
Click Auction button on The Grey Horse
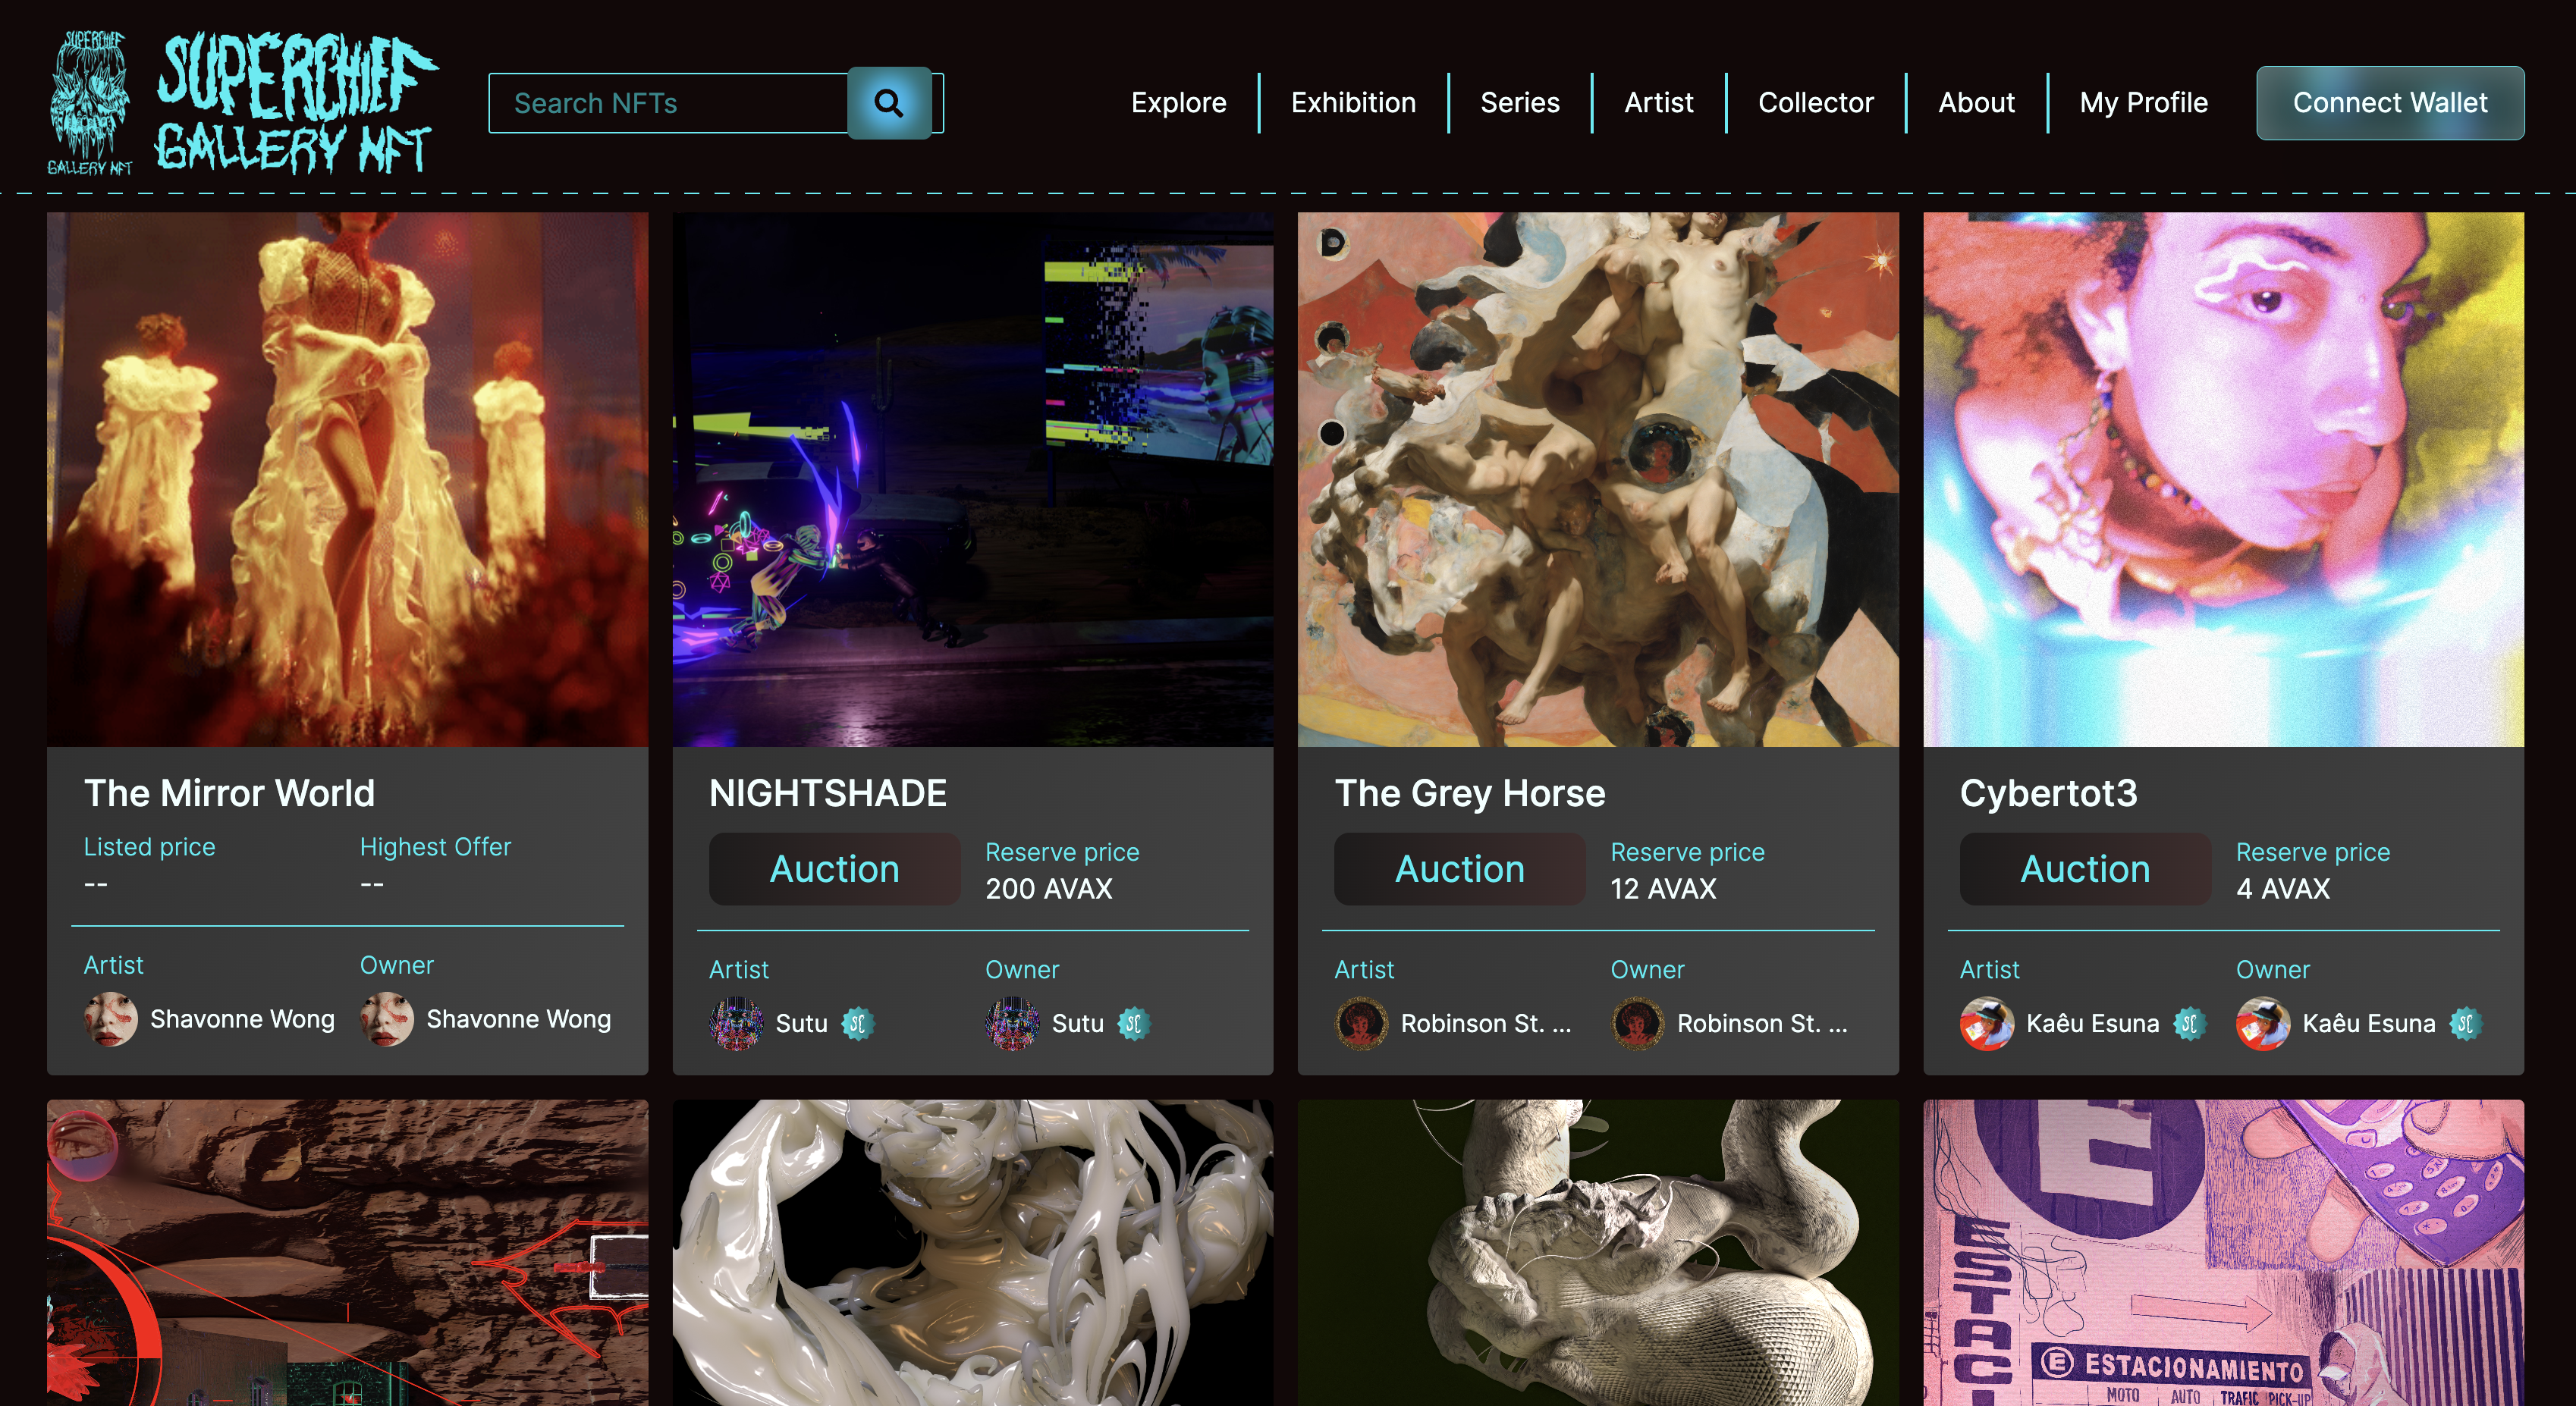[1459, 869]
